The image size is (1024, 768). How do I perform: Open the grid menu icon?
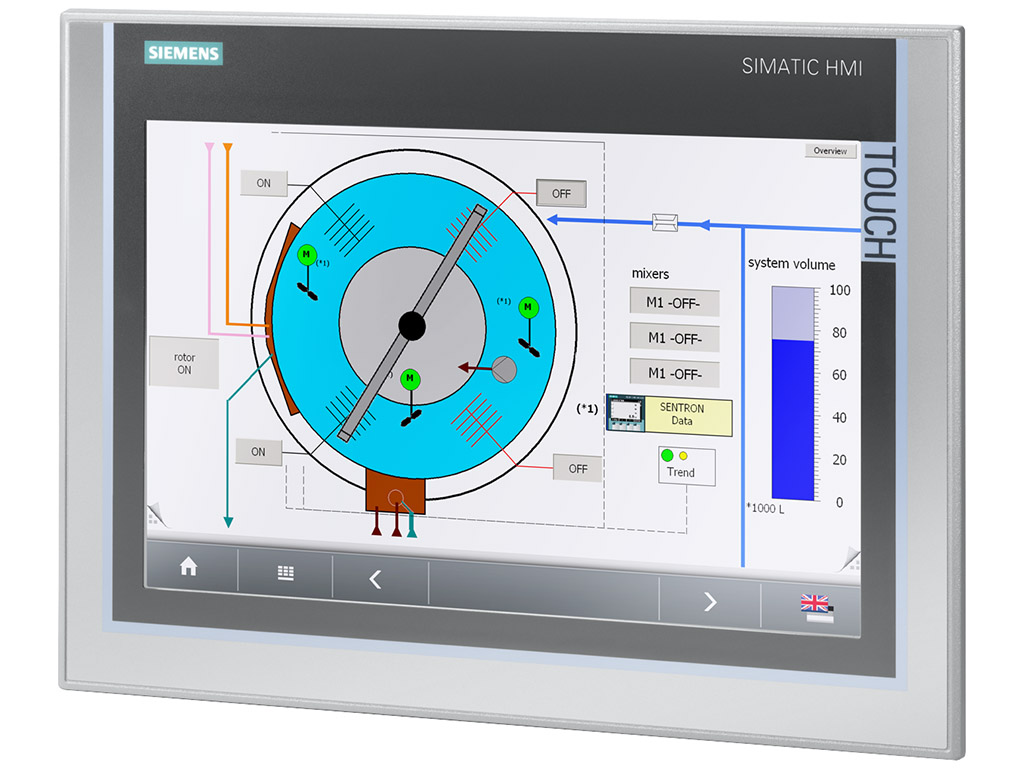[285, 574]
